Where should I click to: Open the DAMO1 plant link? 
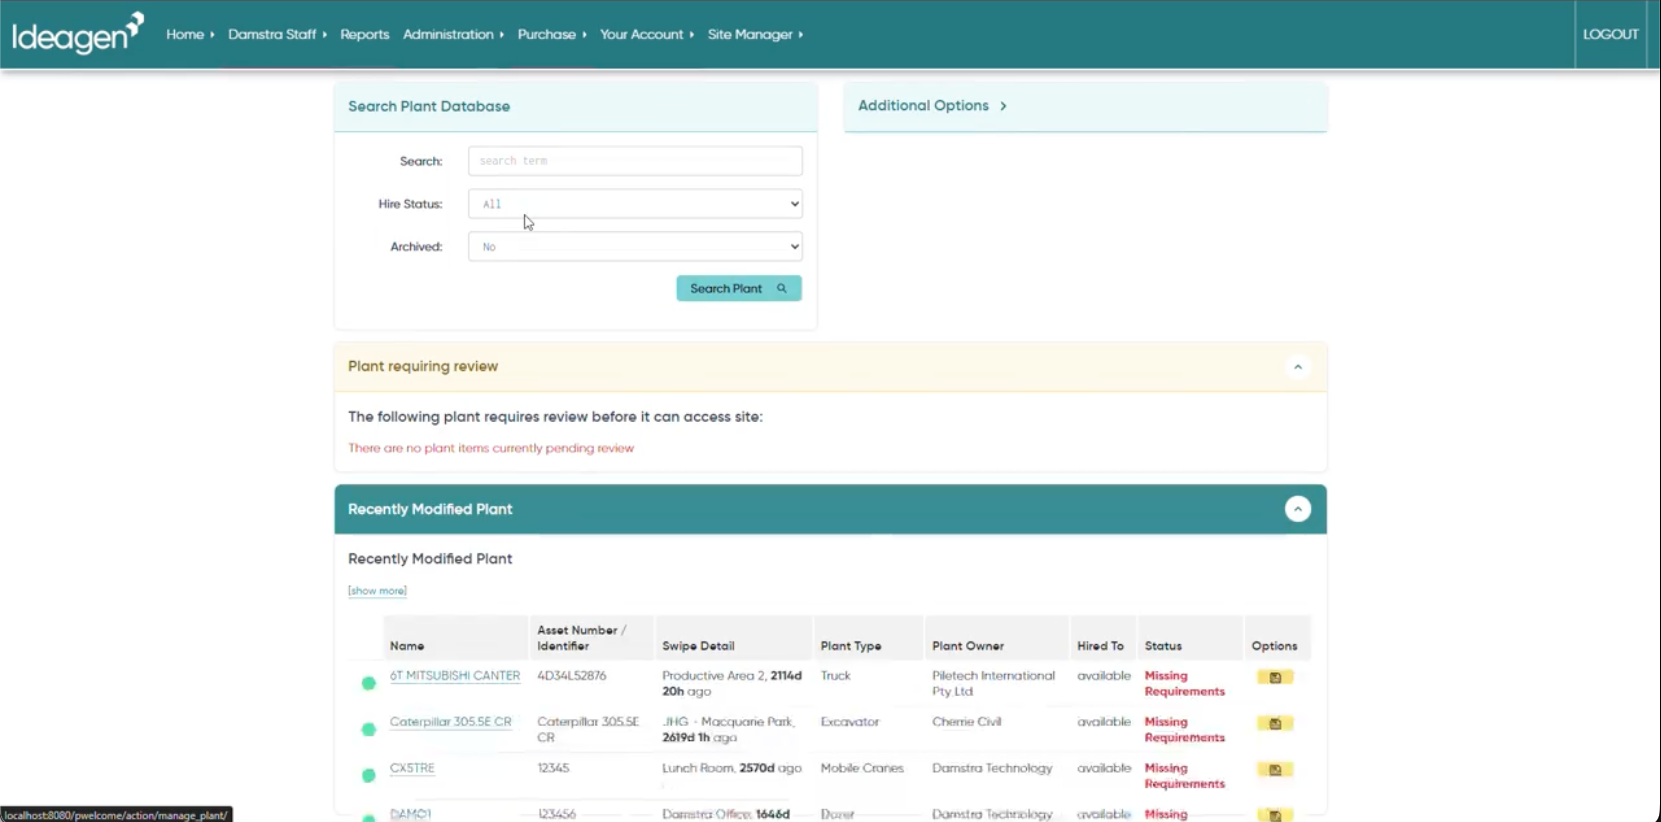(x=410, y=814)
